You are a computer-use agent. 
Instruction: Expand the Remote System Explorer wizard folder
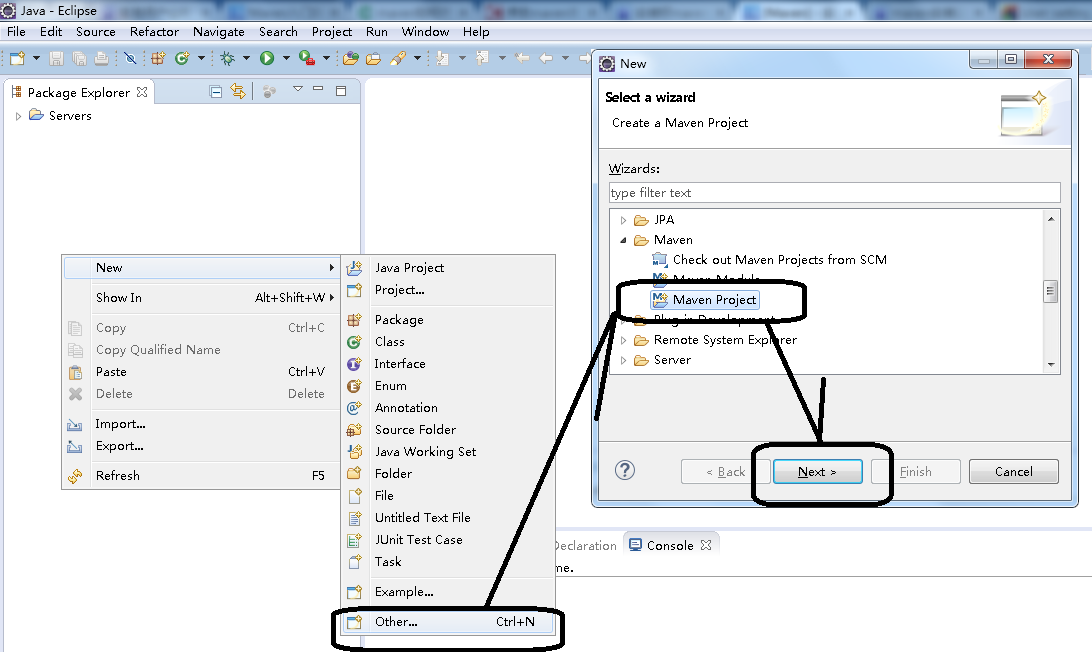(623, 341)
